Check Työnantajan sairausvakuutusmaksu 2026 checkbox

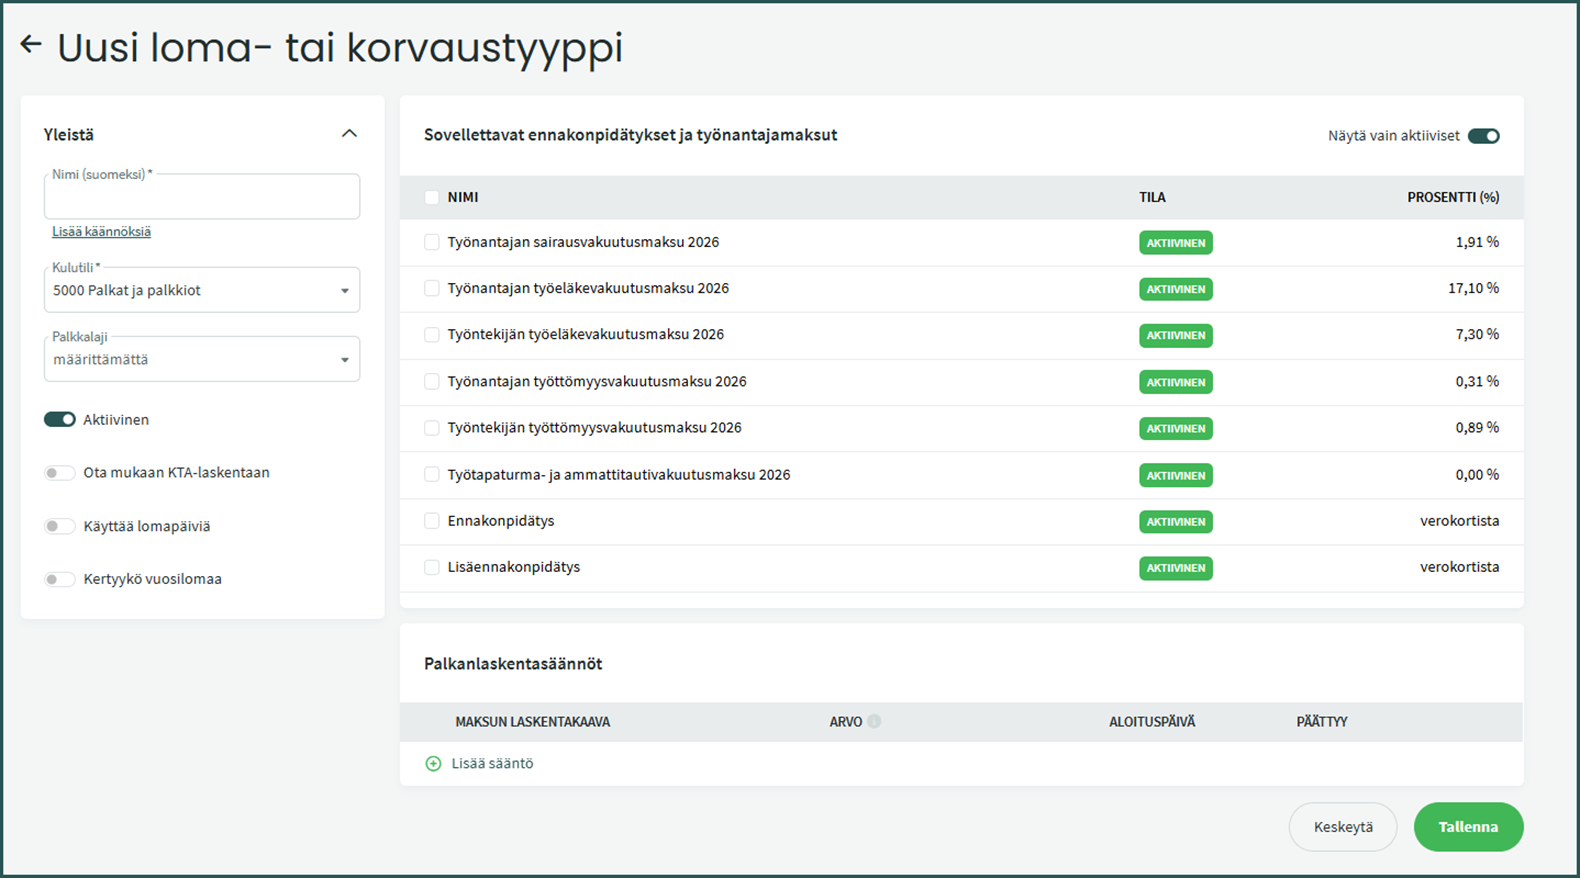432,242
